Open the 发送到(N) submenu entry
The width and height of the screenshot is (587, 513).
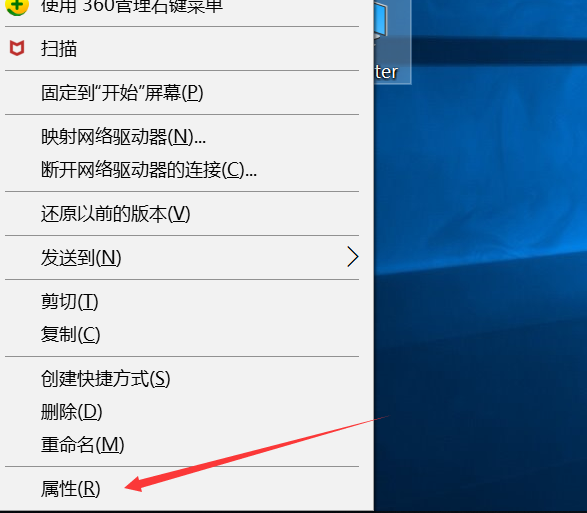(x=182, y=258)
